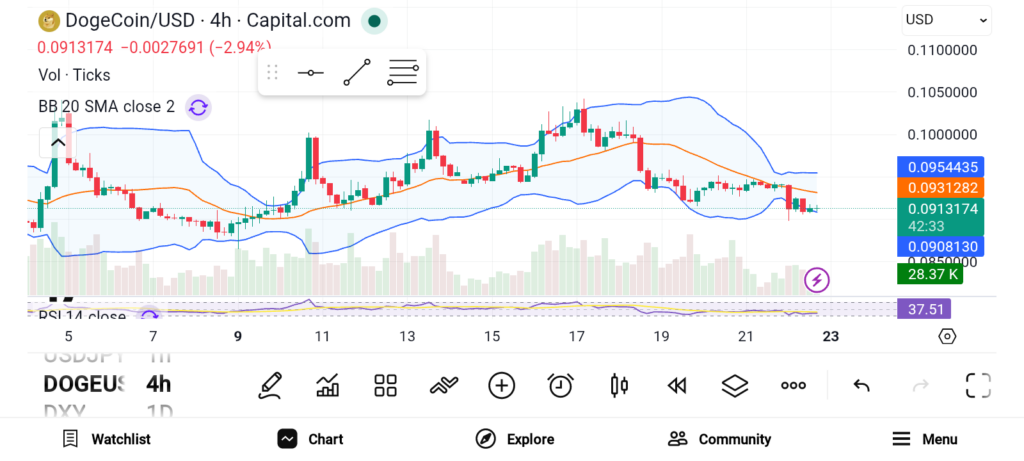
Task: Open chart settings hexagon icon
Action: click(x=947, y=336)
